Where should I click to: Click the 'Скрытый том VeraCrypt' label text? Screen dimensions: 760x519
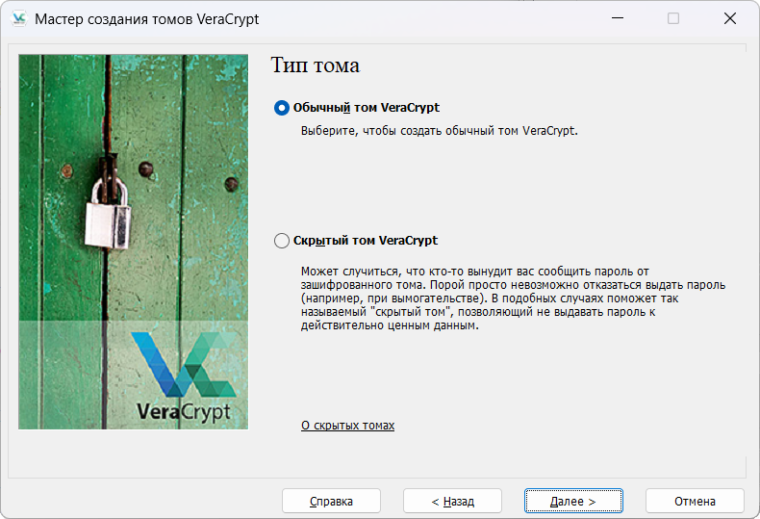tap(365, 241)
